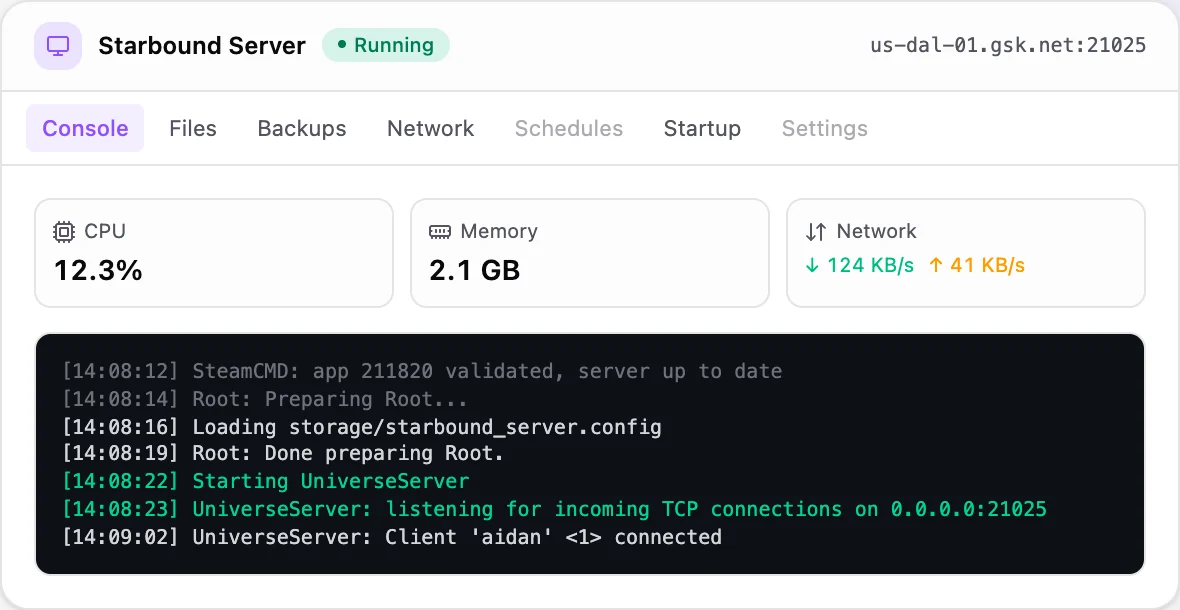The image size is (1180, 610).
Task: Open the Console tab
Action: click(x=85, y=129)
